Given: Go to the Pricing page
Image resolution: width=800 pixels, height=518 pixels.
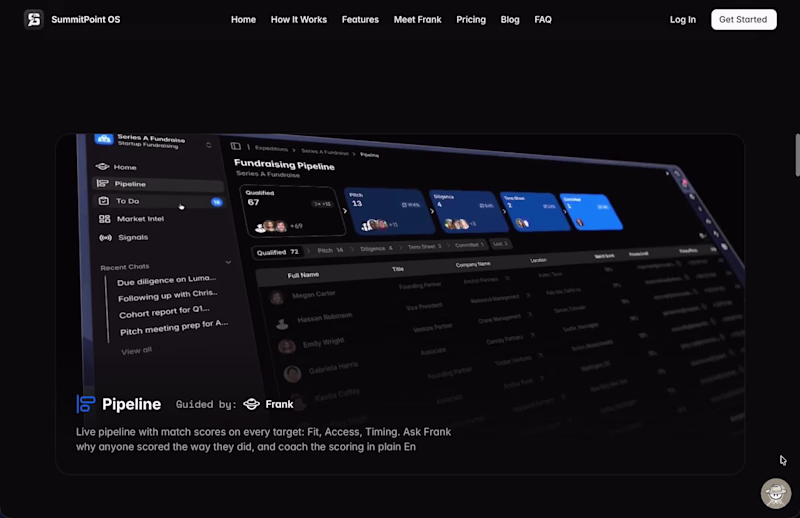Looking at the screenshot, I should click(471, 19).
